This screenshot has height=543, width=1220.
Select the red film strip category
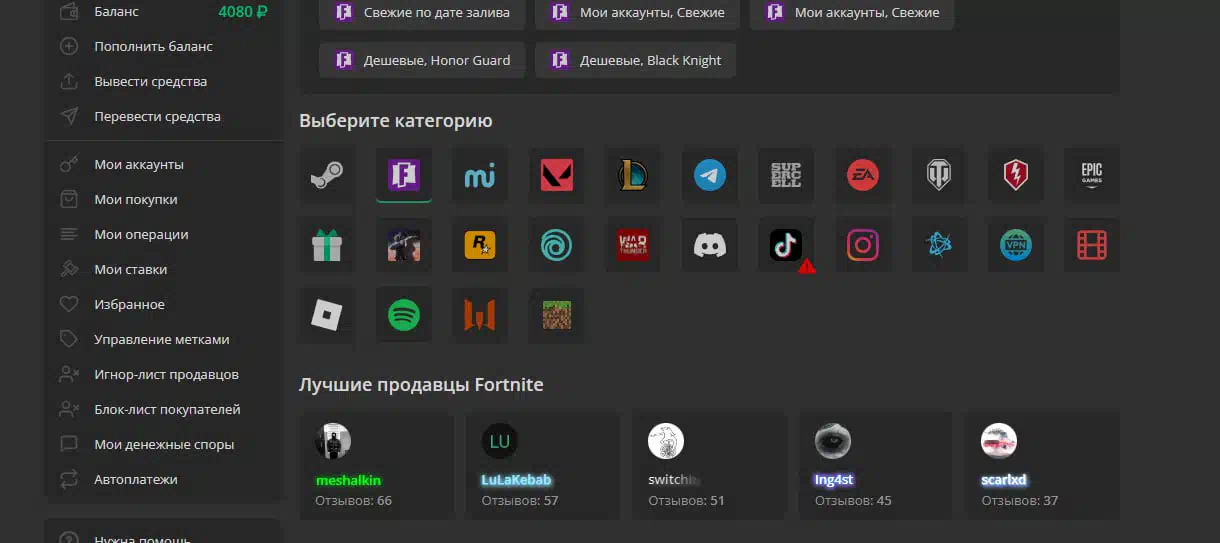(x=1092, y=245)
